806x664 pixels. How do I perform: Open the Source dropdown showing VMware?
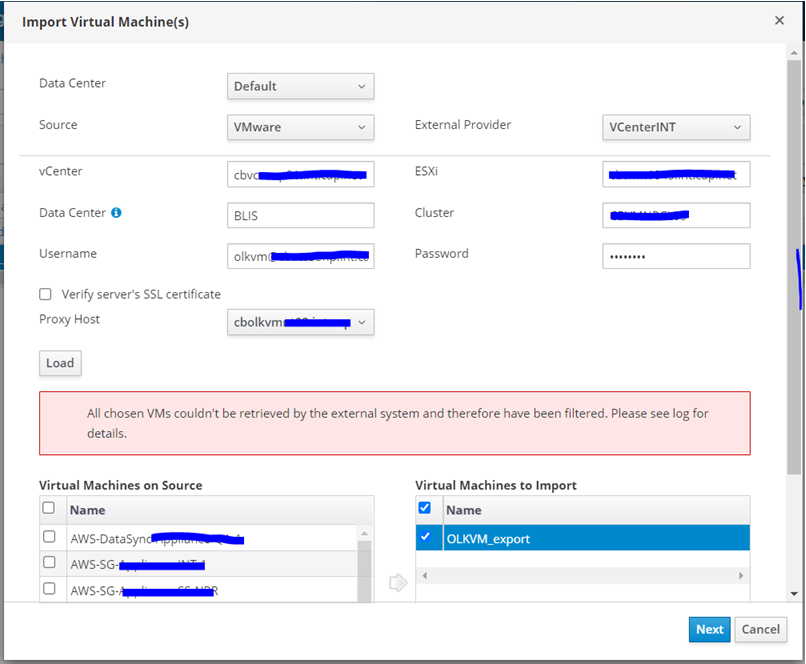pos(299,127)
